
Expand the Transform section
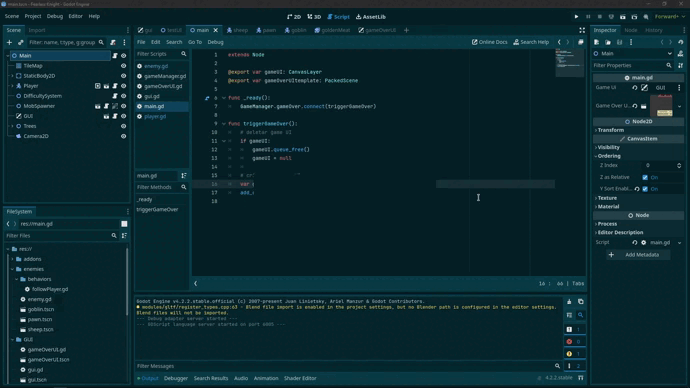tap(610, 130)
